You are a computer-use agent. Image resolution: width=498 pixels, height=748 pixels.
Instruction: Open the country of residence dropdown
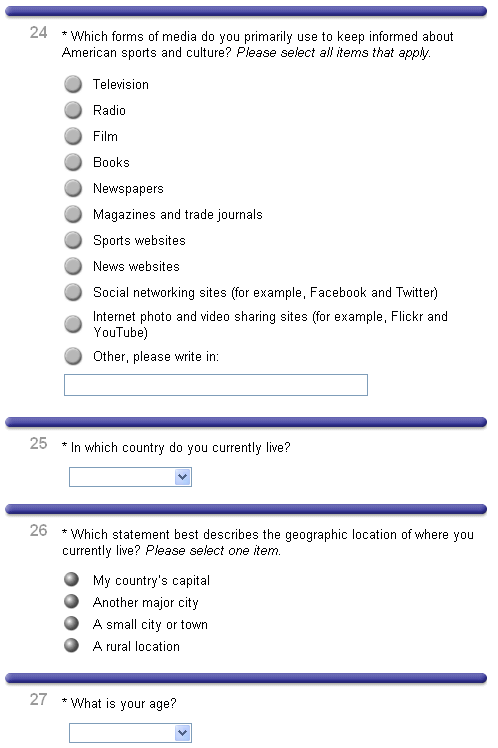(130, 477)
